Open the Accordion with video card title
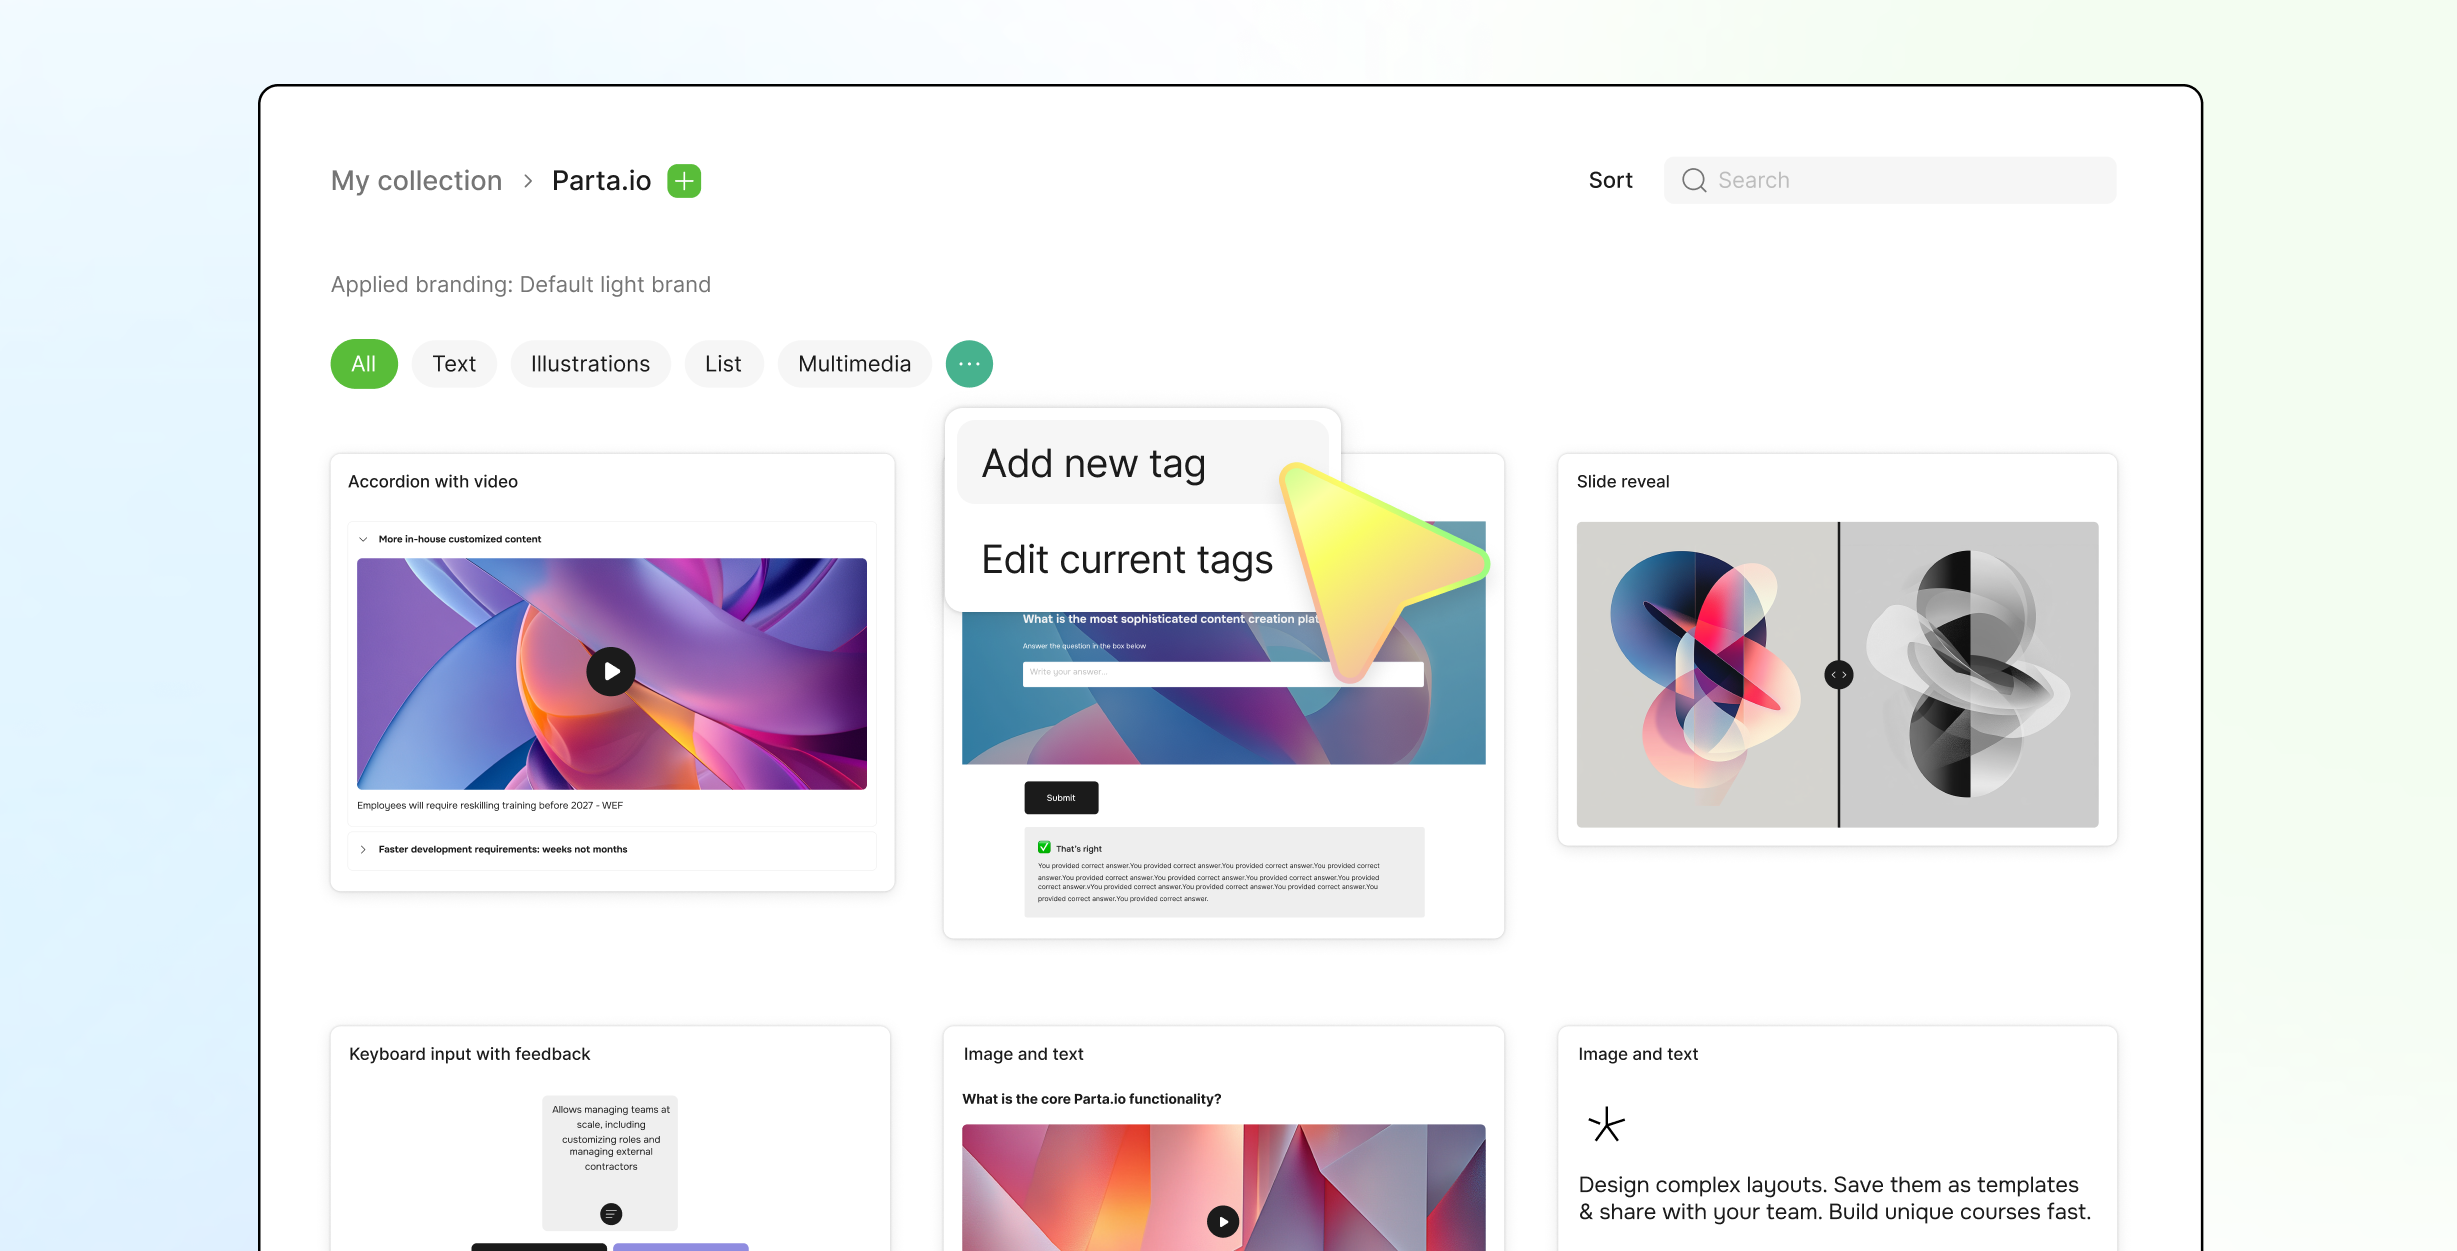This screenshot has width=2457, height=1251. pyautogui.click(x=433, y=482)
